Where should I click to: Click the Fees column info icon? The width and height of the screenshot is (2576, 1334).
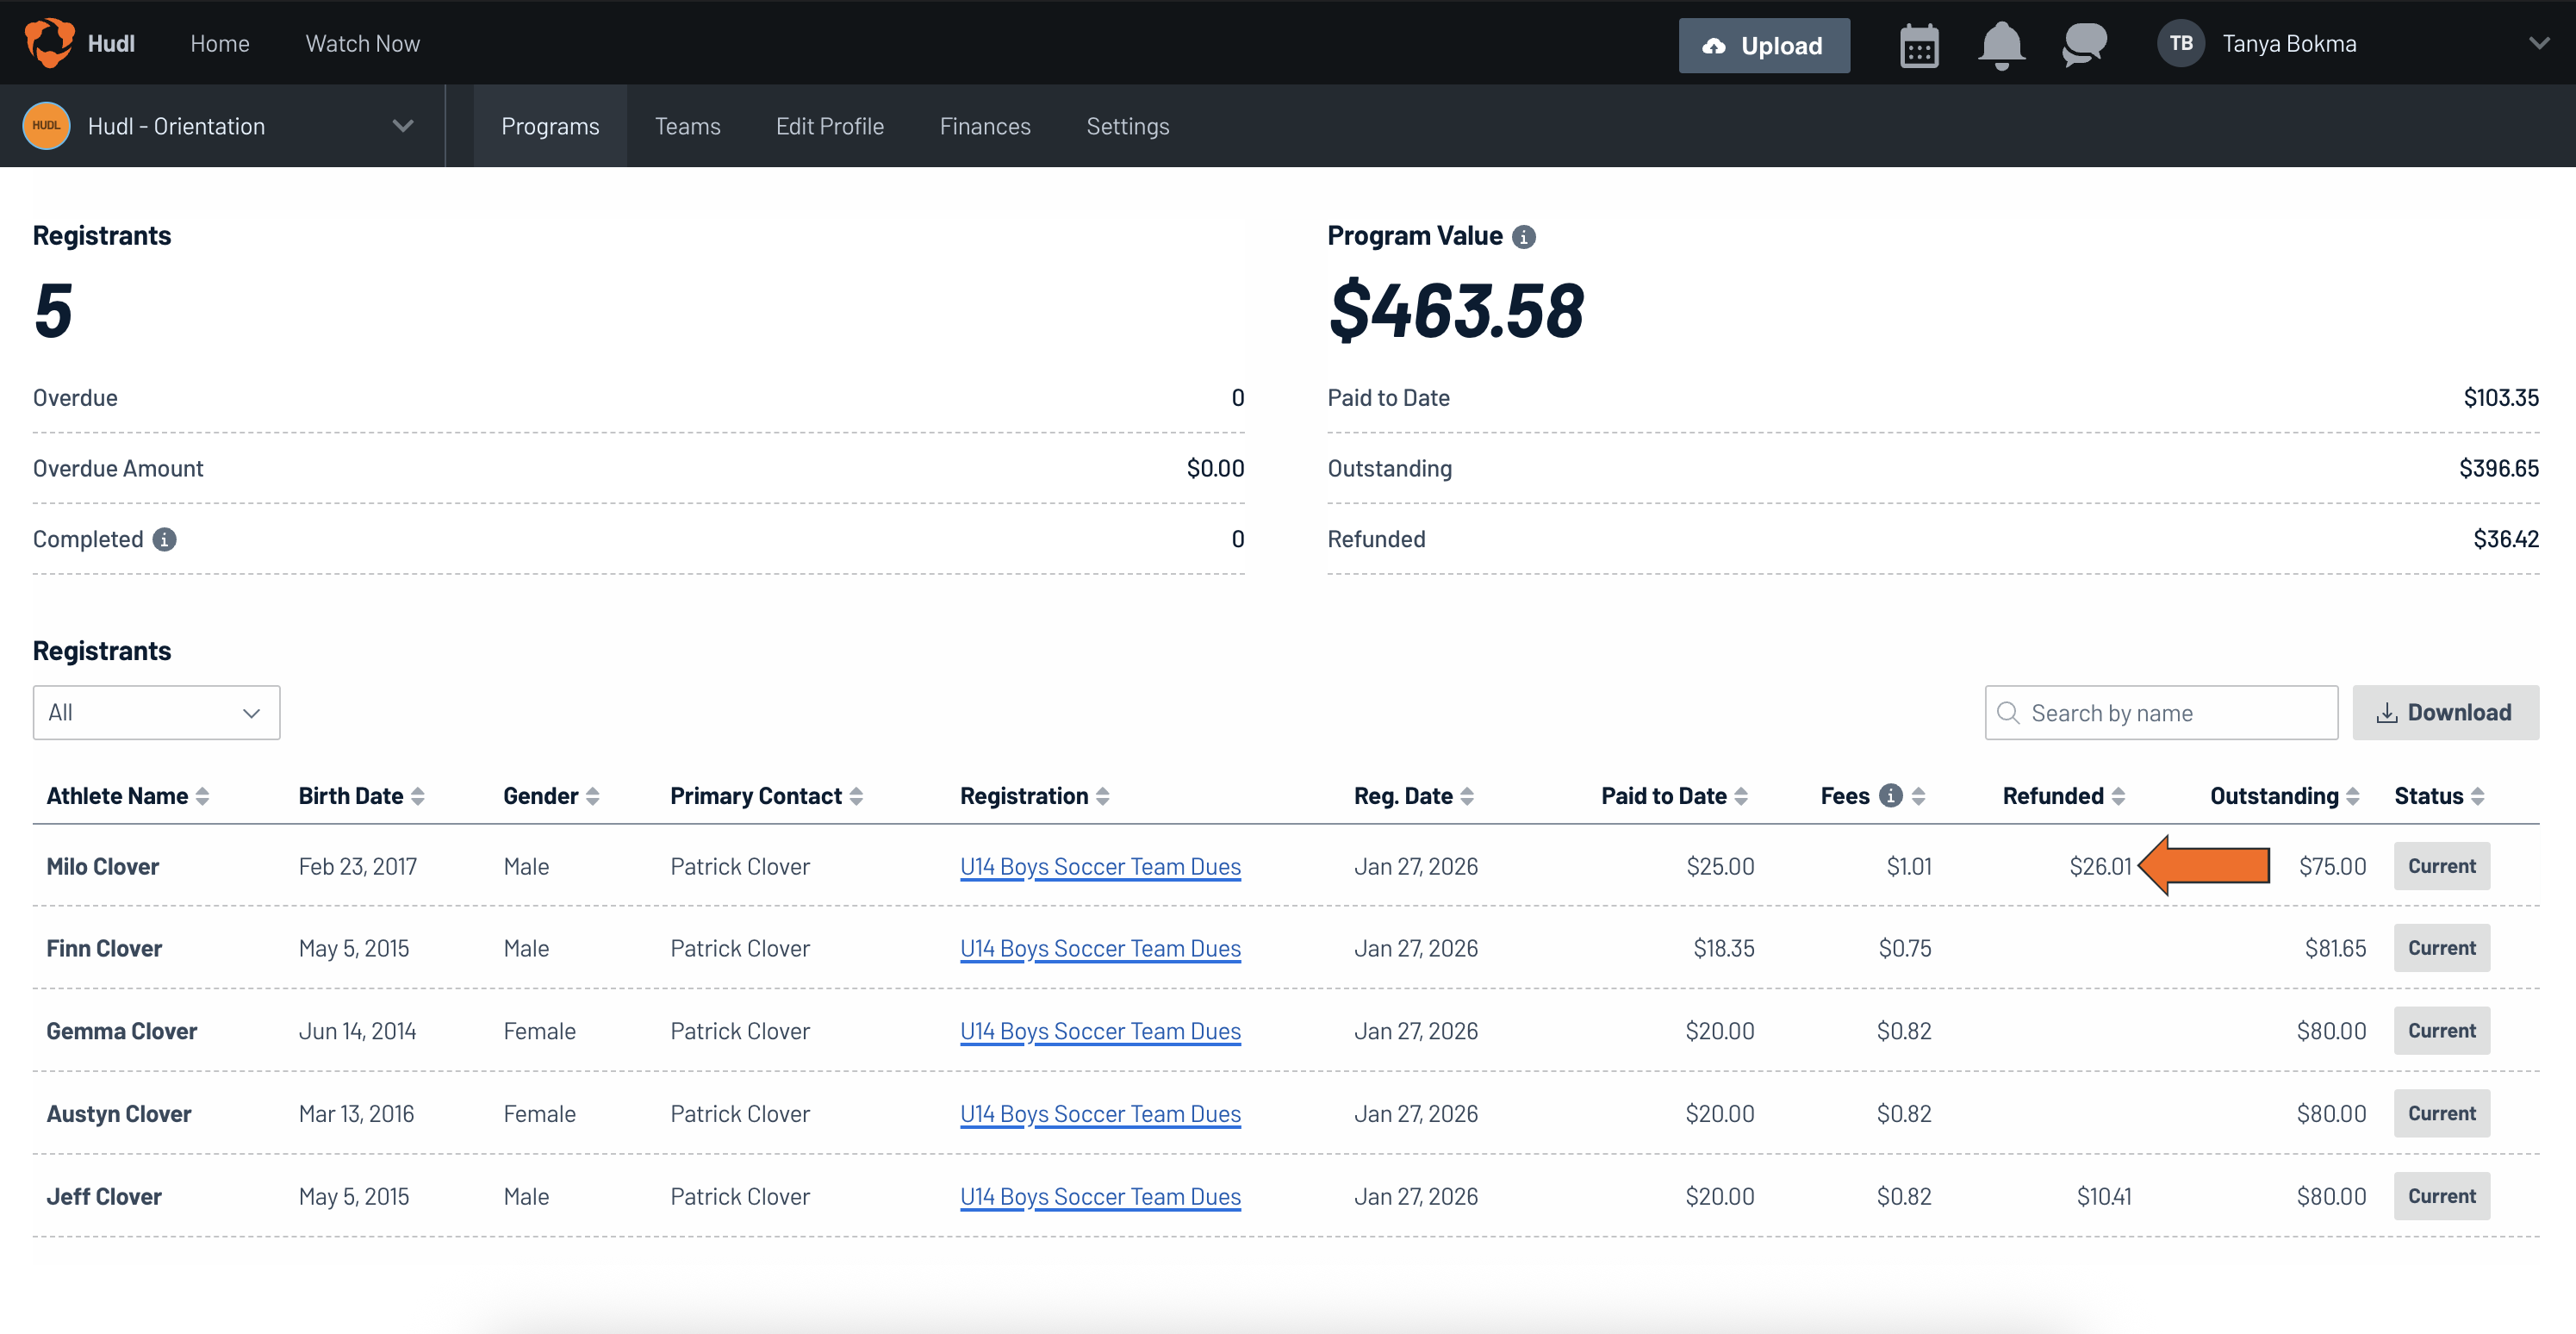tap(1889, 796)
